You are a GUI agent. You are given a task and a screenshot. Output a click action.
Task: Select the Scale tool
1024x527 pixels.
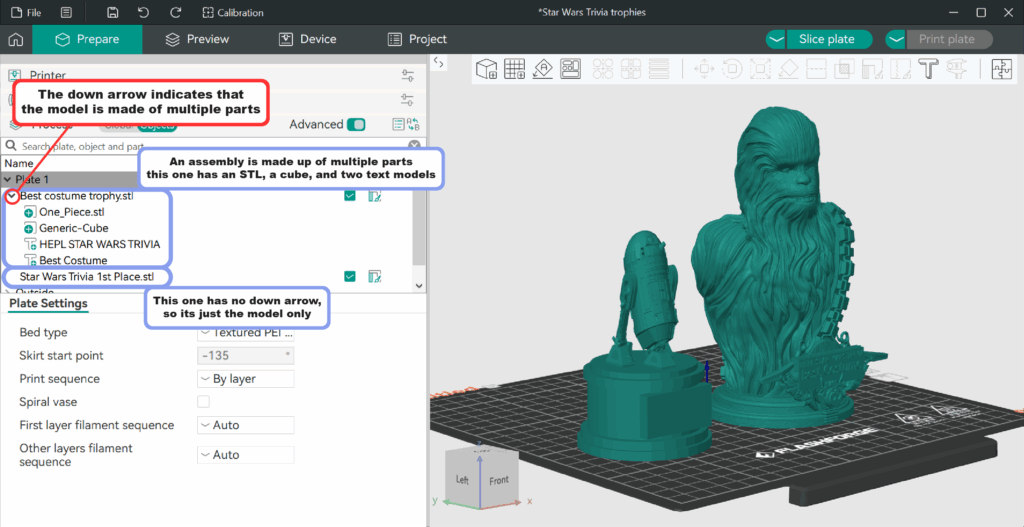coord(760,69)
